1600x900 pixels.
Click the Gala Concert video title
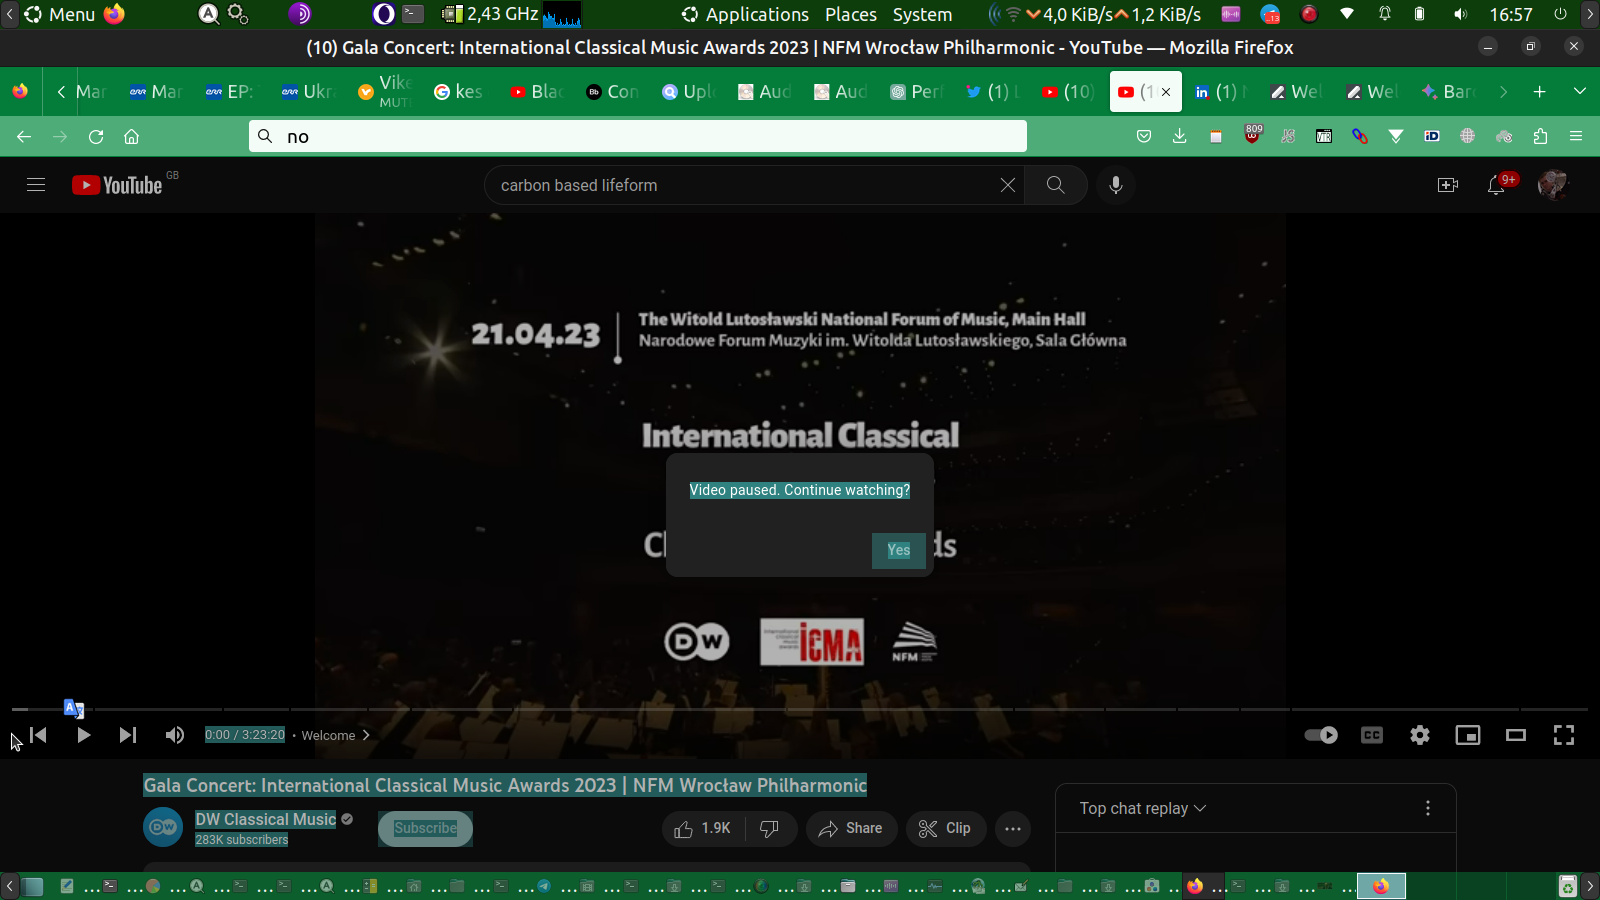[x=505, y=785]
